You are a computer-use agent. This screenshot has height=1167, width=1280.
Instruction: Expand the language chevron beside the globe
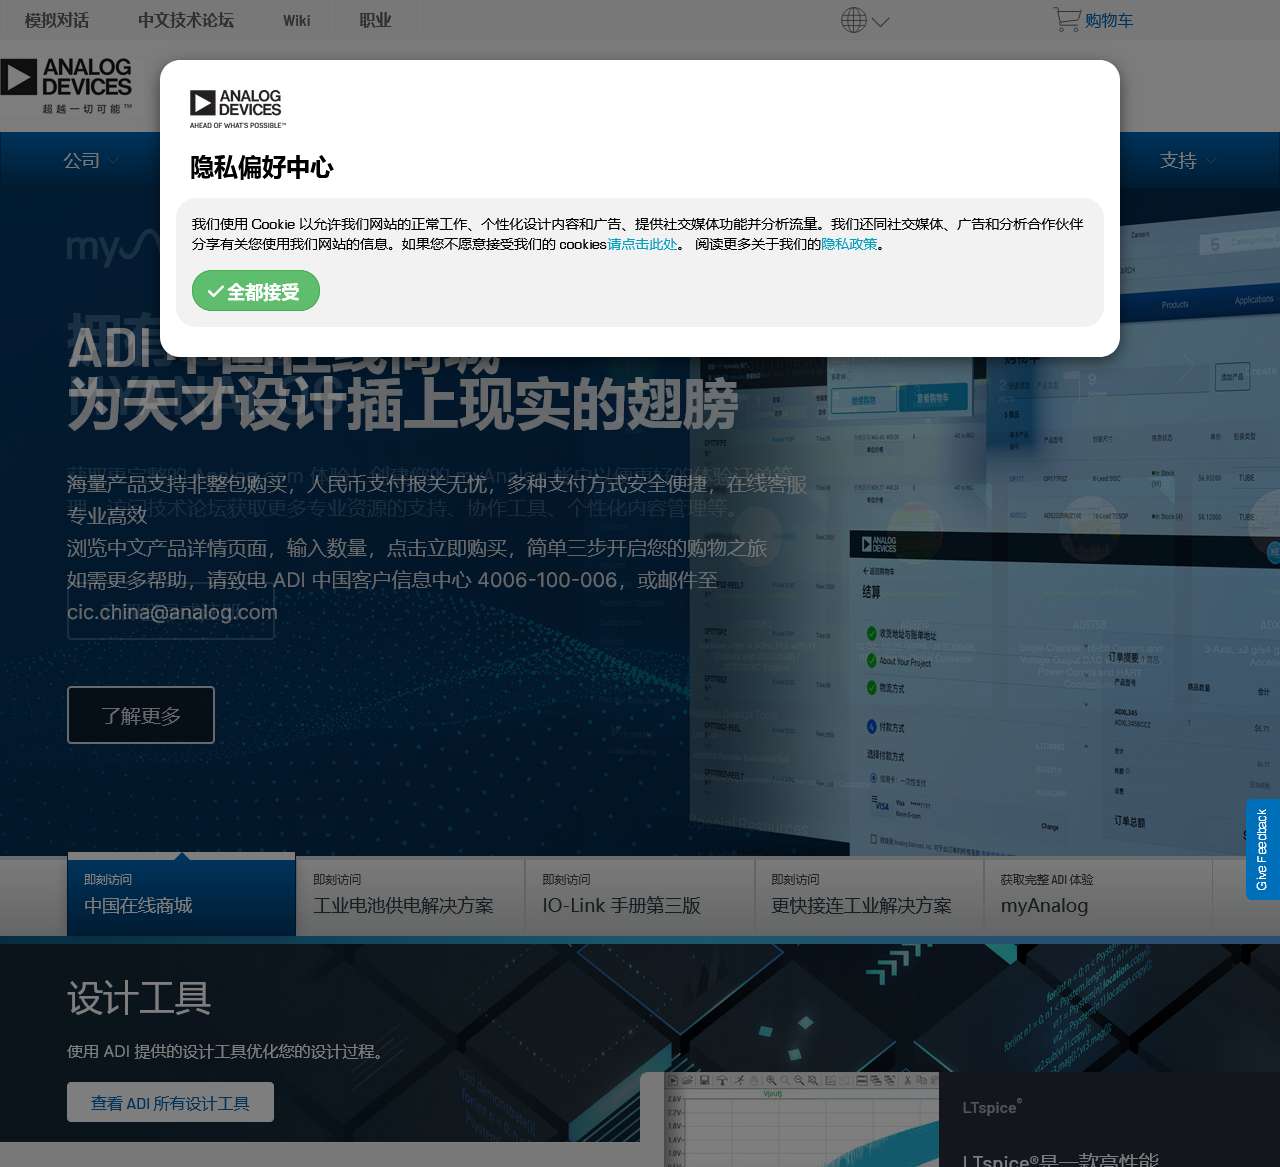tap(880, 21)
